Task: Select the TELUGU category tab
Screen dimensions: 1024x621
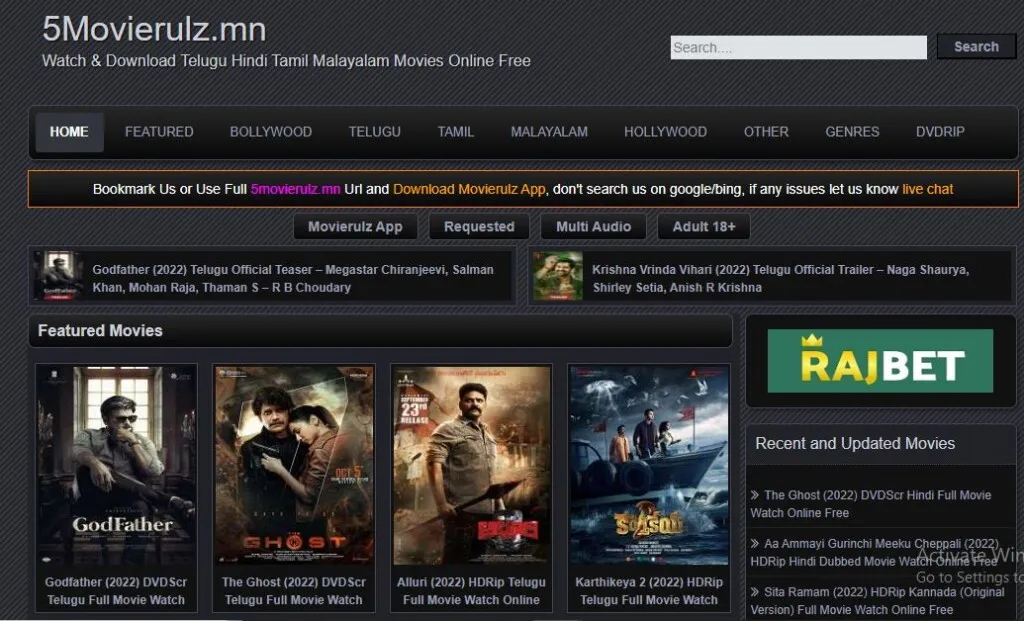Action: tap(374, 131)
